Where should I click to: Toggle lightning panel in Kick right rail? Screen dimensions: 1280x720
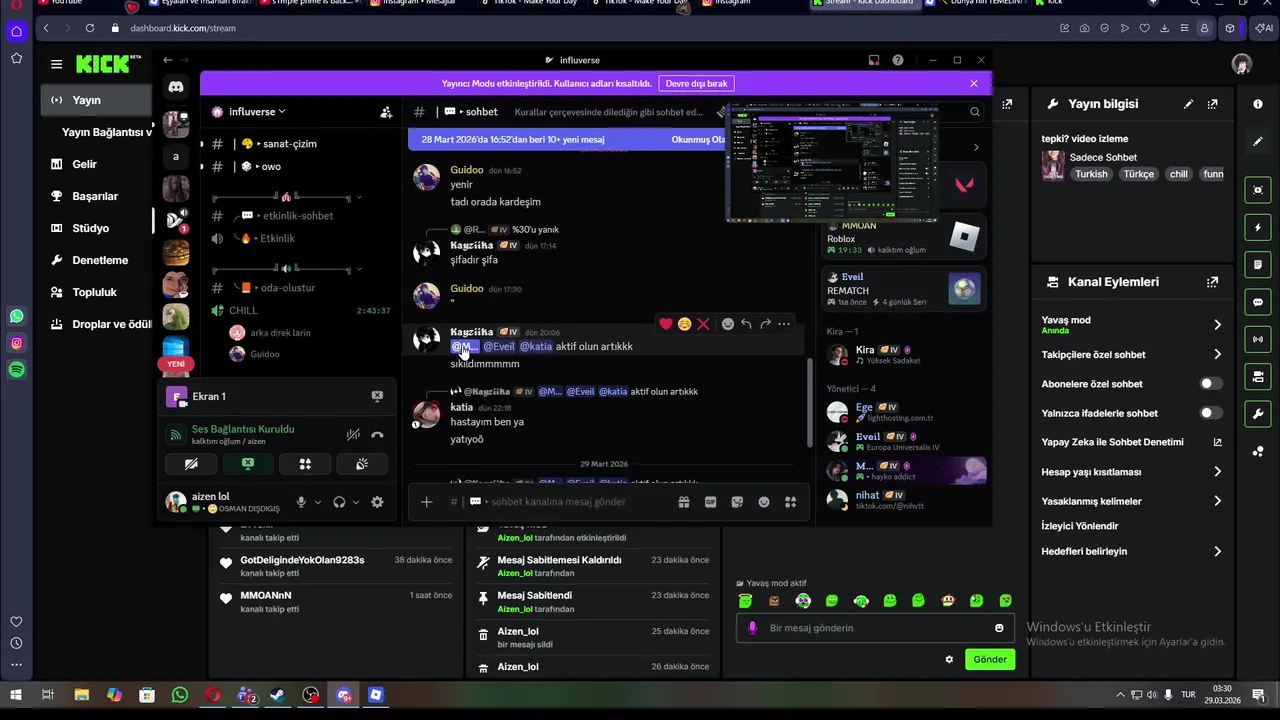pyautogui.click(x=1258, y=227)
